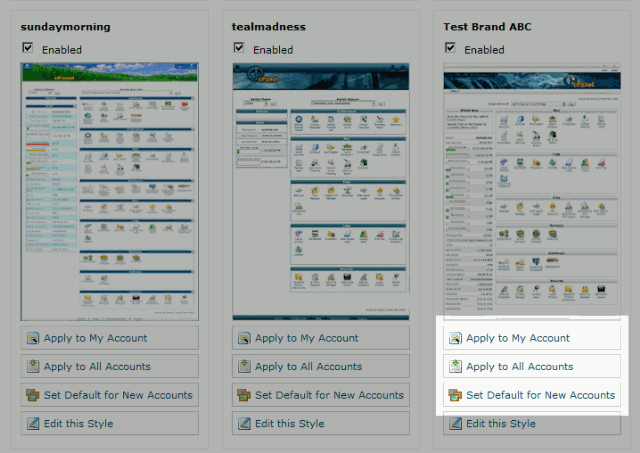Select the sundaymorning style title
640x453 pixels.
pyautogui.click(x=66, y=27)
